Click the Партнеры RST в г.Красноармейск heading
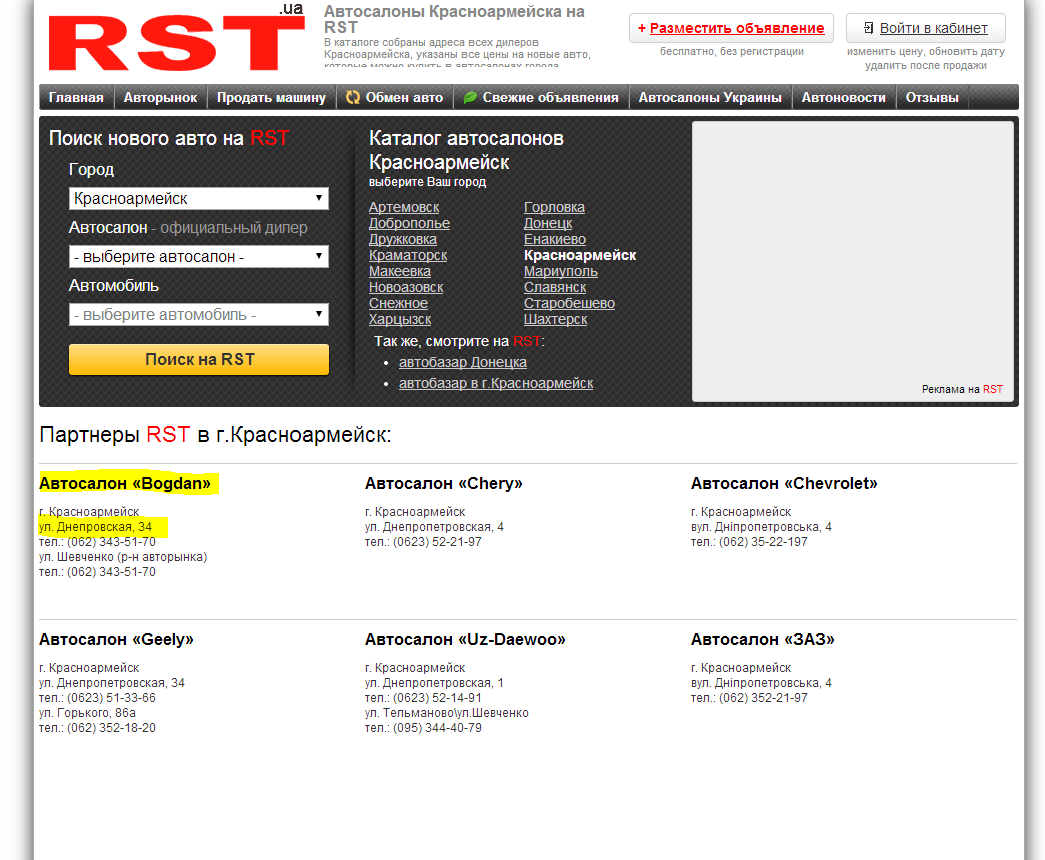Image resolution: width=1045 pixels, height=860 pixels. click(x=215, y=435)
